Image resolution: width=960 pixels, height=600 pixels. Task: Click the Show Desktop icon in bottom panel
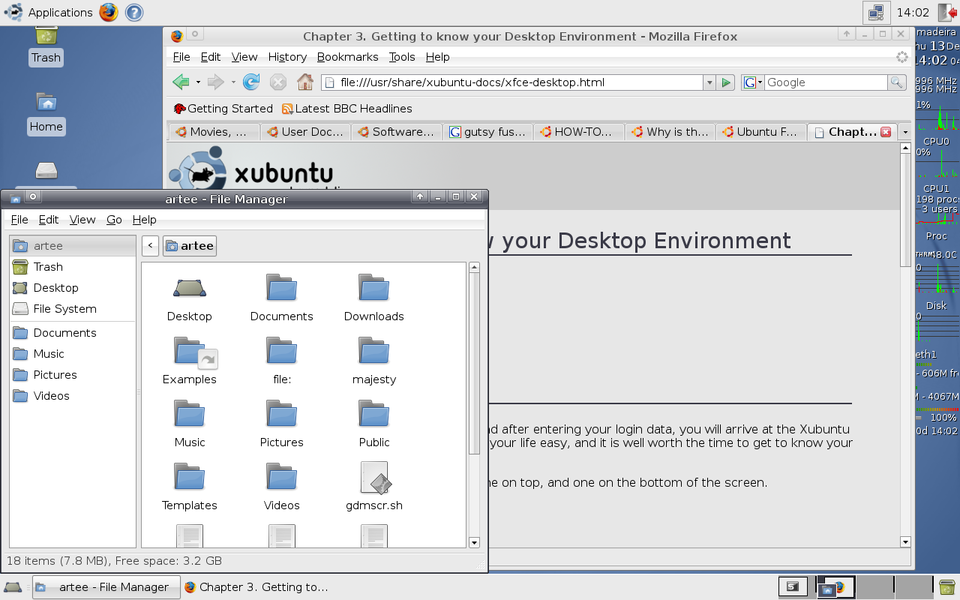[x=13, y=587]
